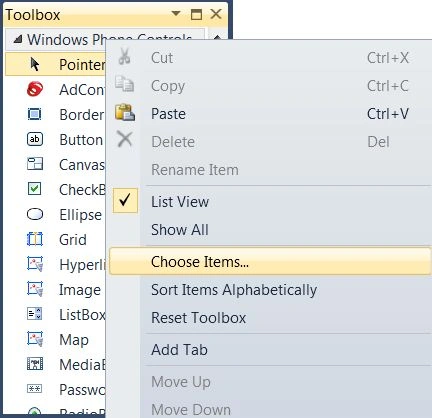Collapse the Windows Phone Controls group
The image size is (432, 418).
(x=17, y=40)
